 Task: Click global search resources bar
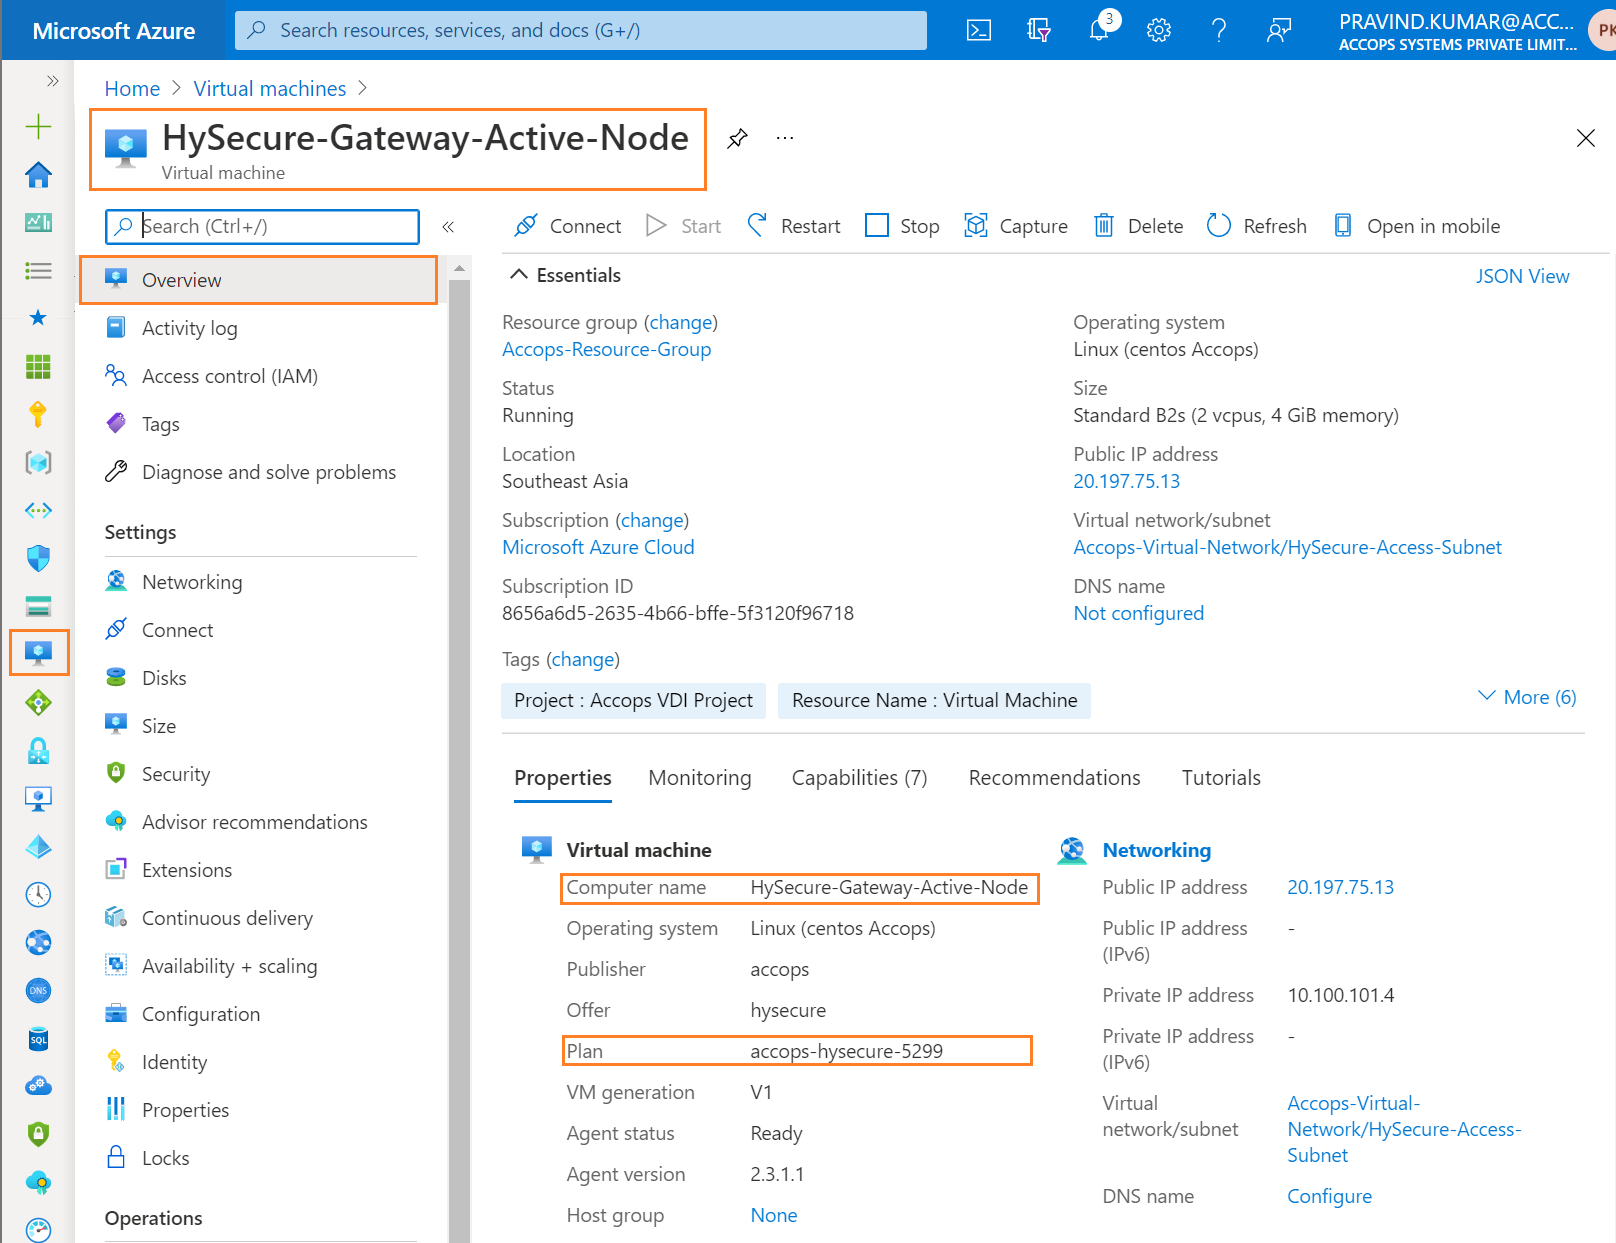tap(581, 30)
